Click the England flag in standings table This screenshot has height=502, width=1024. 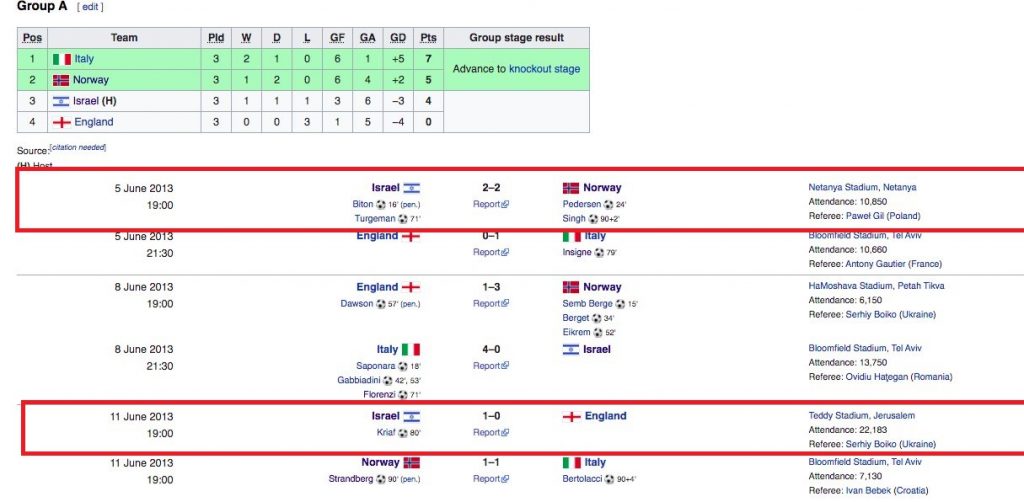[x=61, y=122]
